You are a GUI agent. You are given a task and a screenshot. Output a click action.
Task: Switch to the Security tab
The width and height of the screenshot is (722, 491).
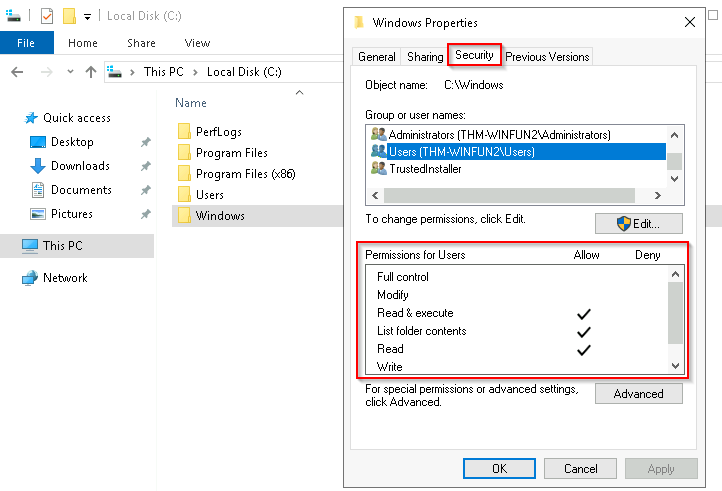point(474,55)
